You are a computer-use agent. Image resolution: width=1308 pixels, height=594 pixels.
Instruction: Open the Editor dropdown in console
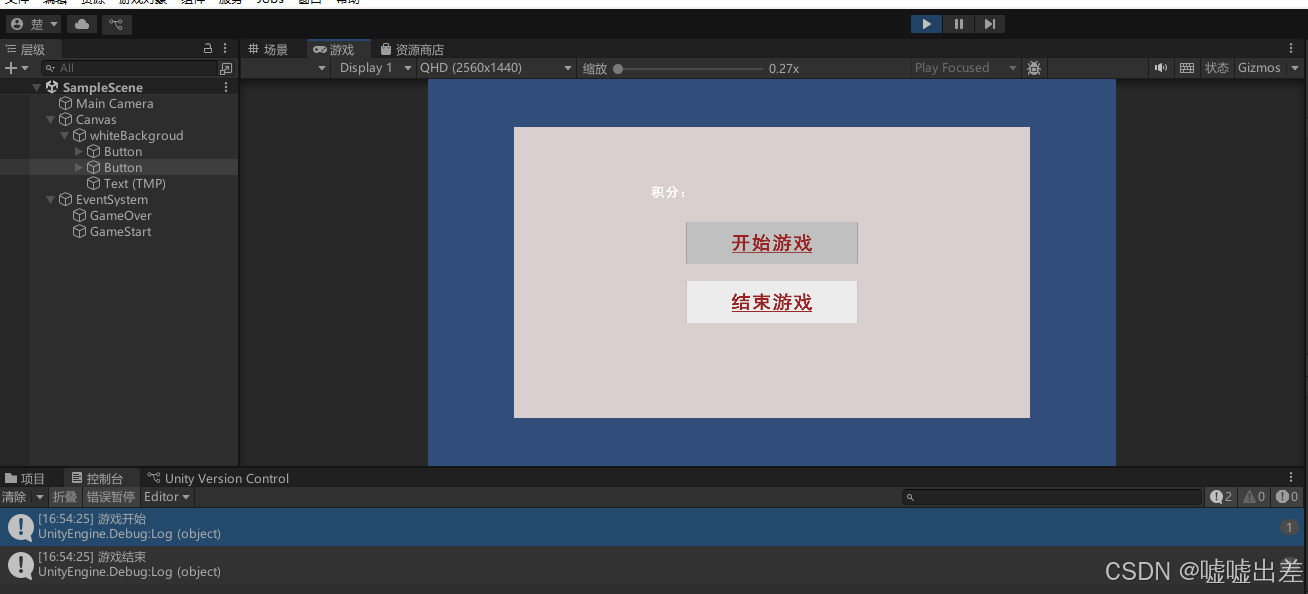click(x=167, y=497)
